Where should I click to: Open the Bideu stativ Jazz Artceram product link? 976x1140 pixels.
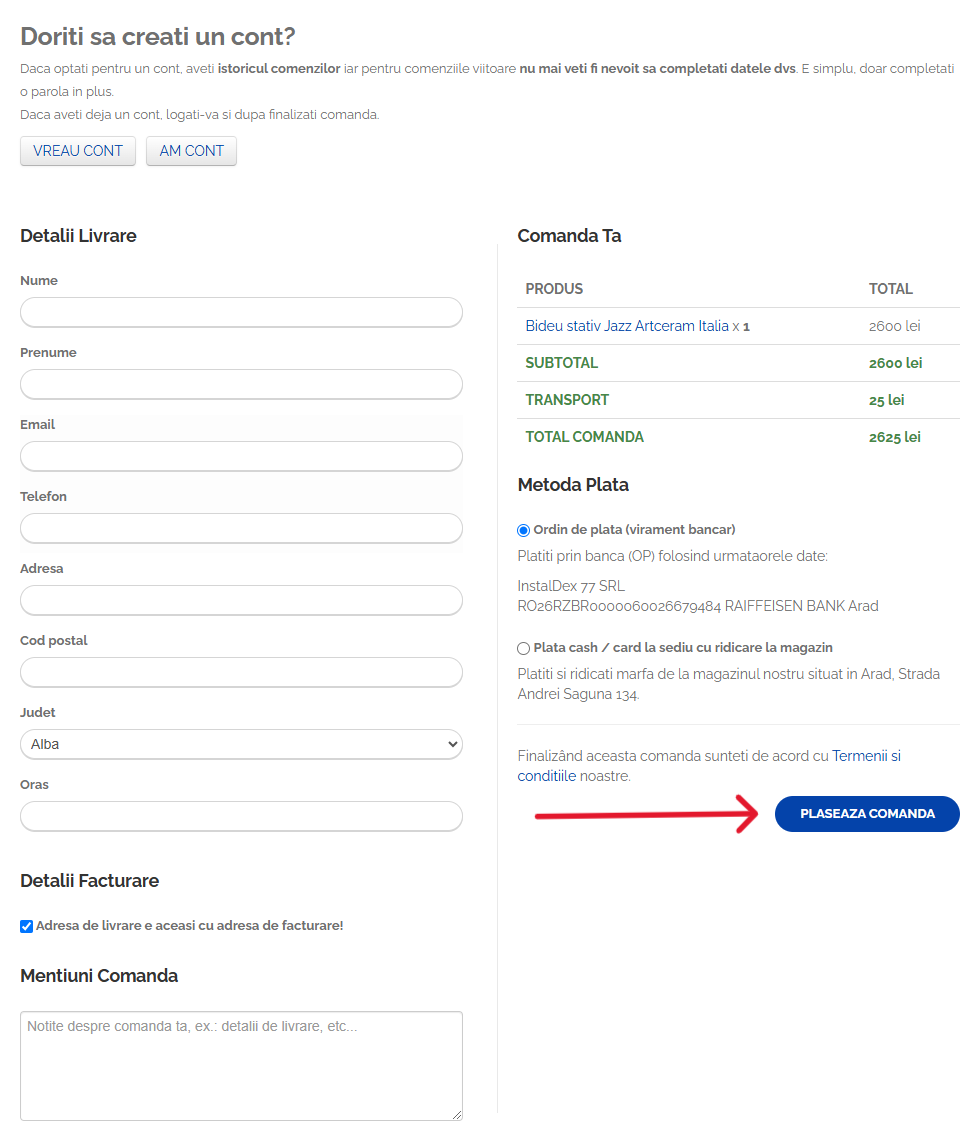pyautogui.click(x=626, y=326)
